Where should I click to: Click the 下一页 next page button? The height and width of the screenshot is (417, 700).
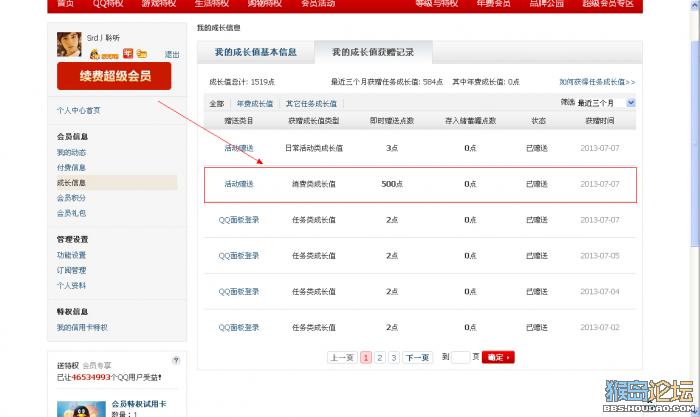click(x=417, y=357)
